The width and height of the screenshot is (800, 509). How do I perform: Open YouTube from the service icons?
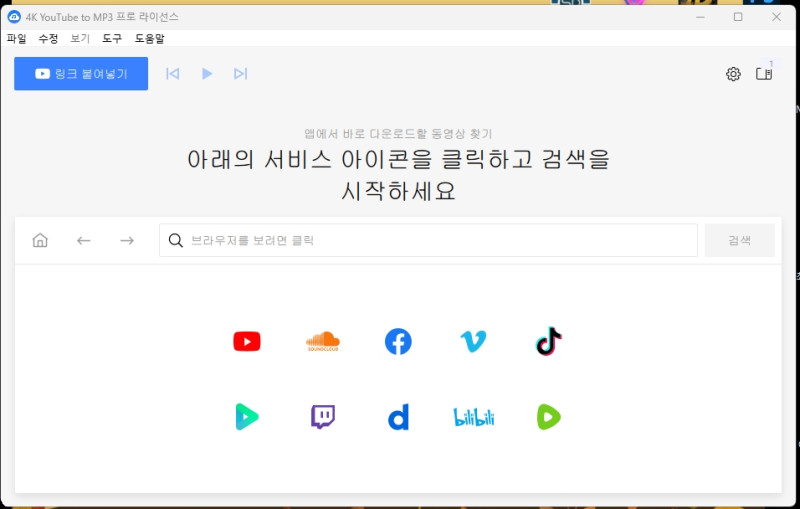tap(246, 342)
